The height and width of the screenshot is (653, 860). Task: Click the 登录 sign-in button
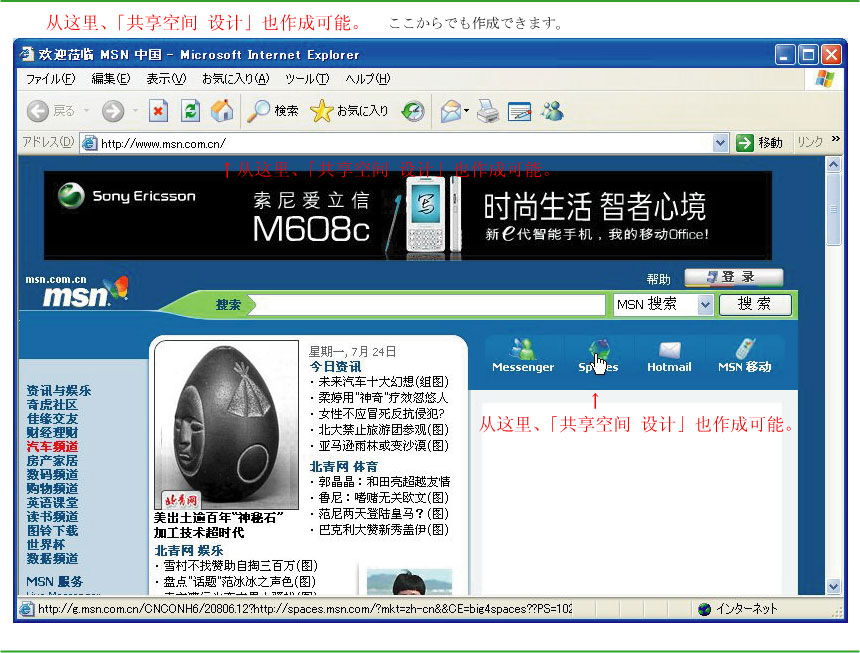(733, 277)
